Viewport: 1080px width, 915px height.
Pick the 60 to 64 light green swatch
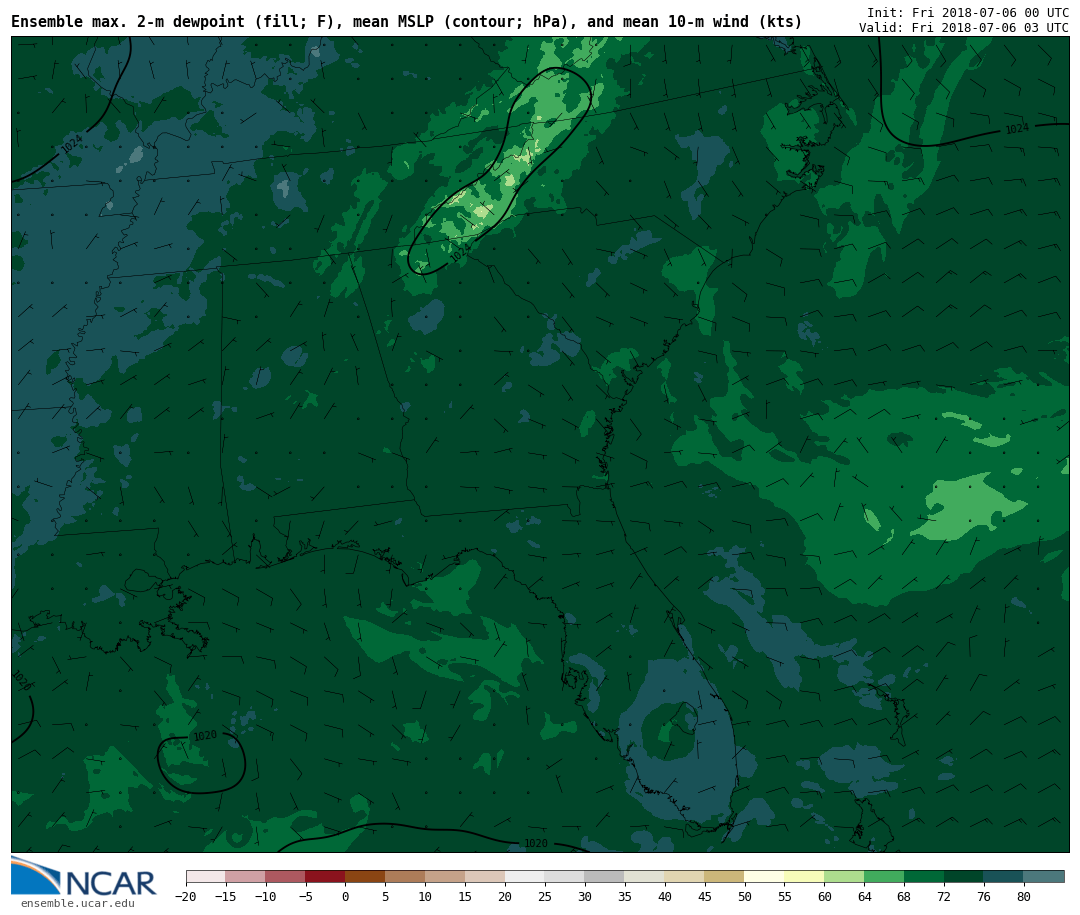[844, 876]
